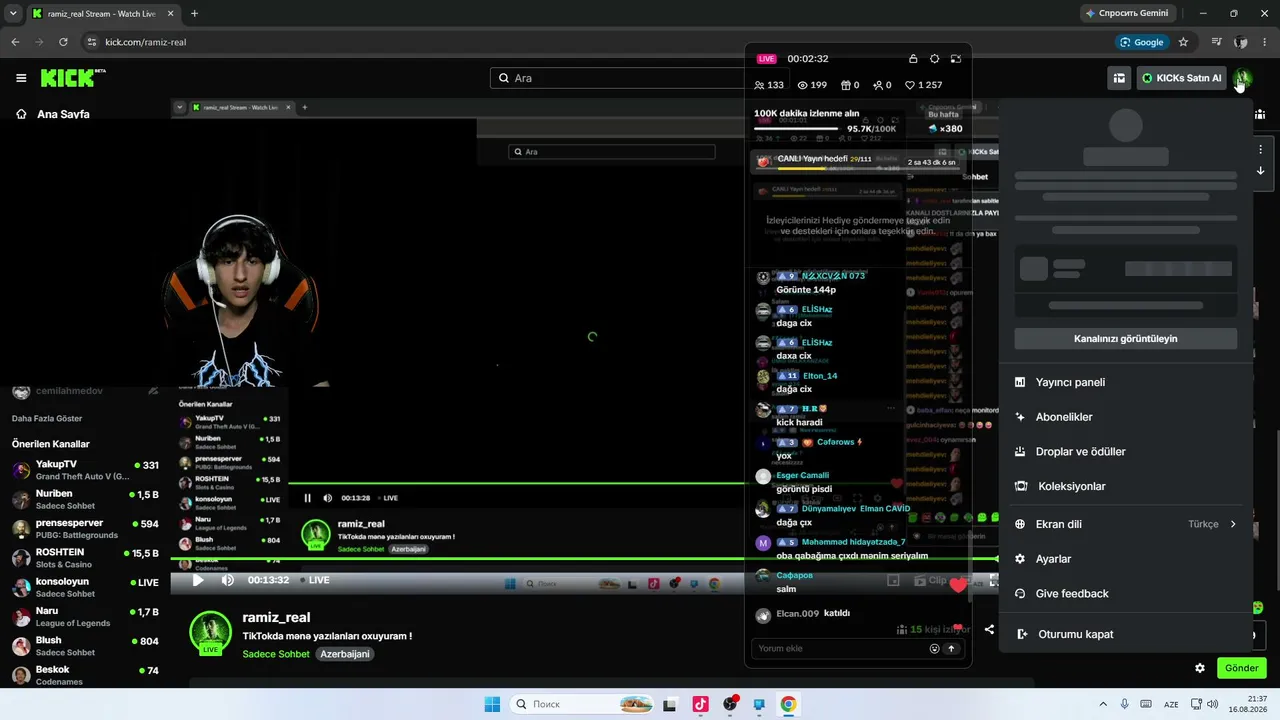Click the KICKs Satın Al button
Image resolution: width=1280 pixels, height=720 pixels.
point(1182,78)
